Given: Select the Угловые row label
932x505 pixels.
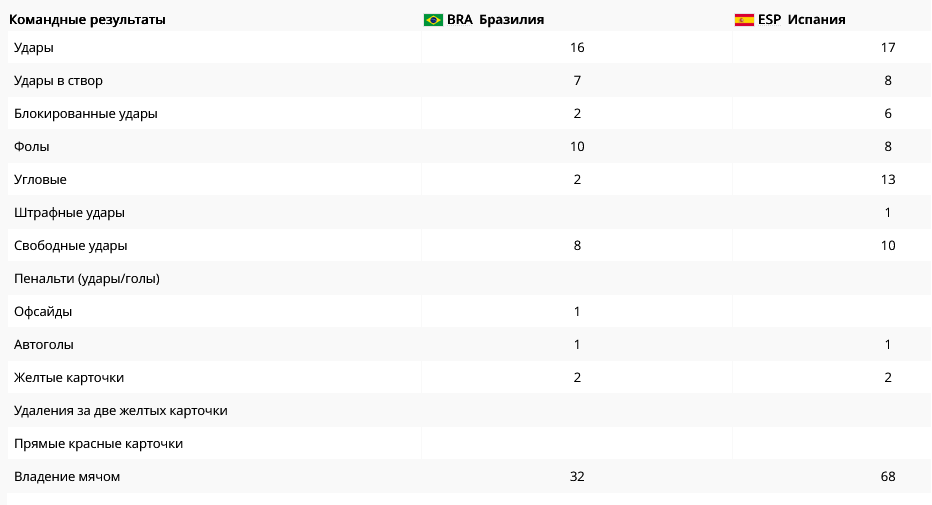Looking at the screenshot, I should 40,179.
